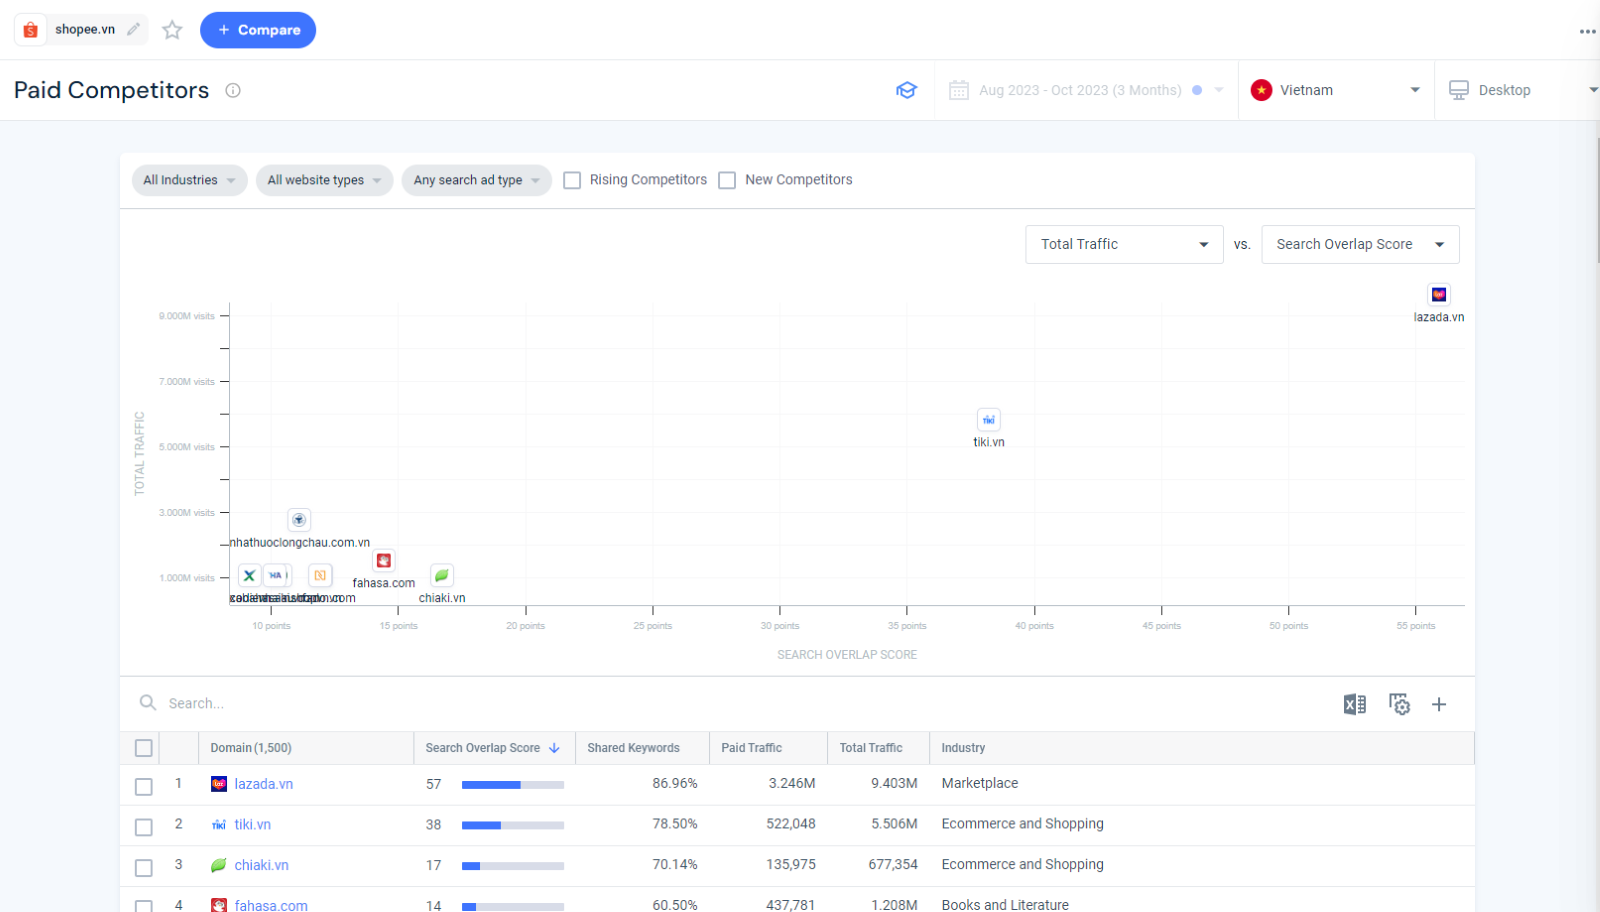Open the Paid Competitors info tooltip icon
This screenshot has height=912, width=1600.
pos(233,90)
